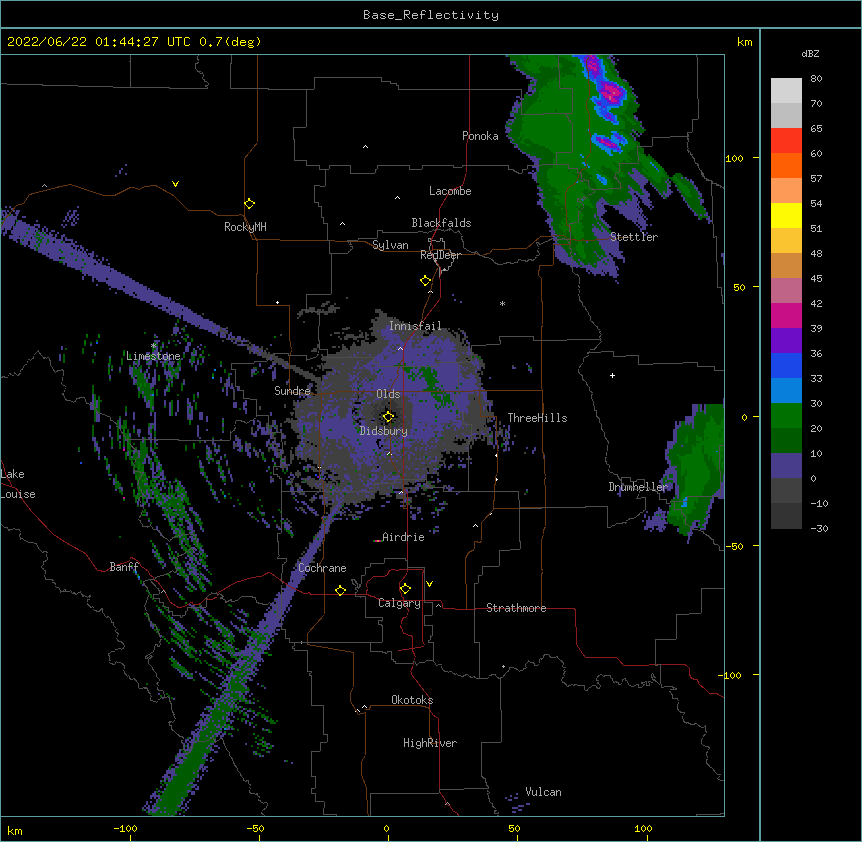
Task: Click the Innisfail town label
Action: pos(415,326)
